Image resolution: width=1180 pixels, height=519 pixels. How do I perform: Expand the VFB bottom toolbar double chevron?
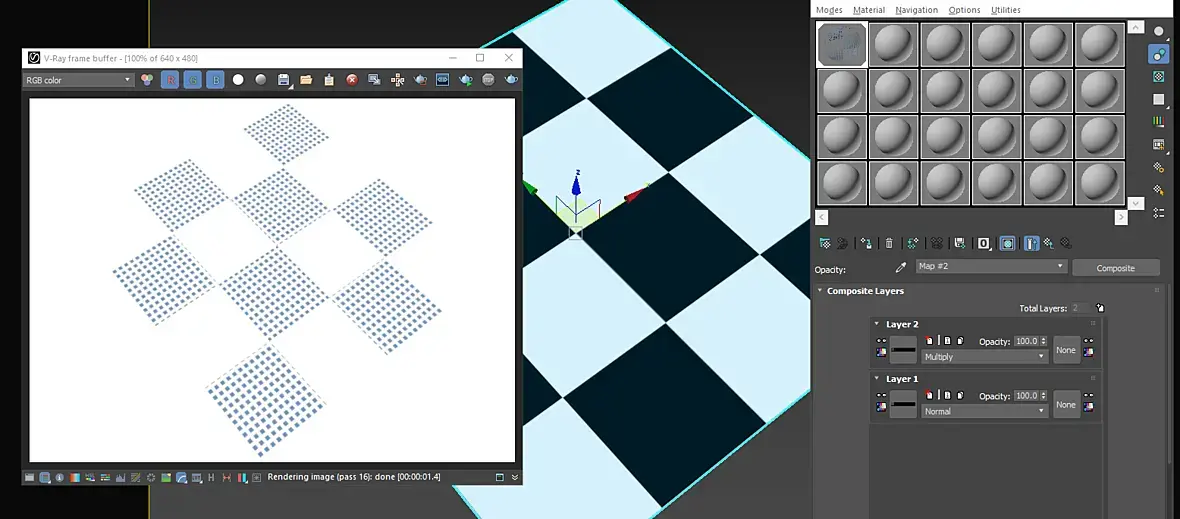515,477
